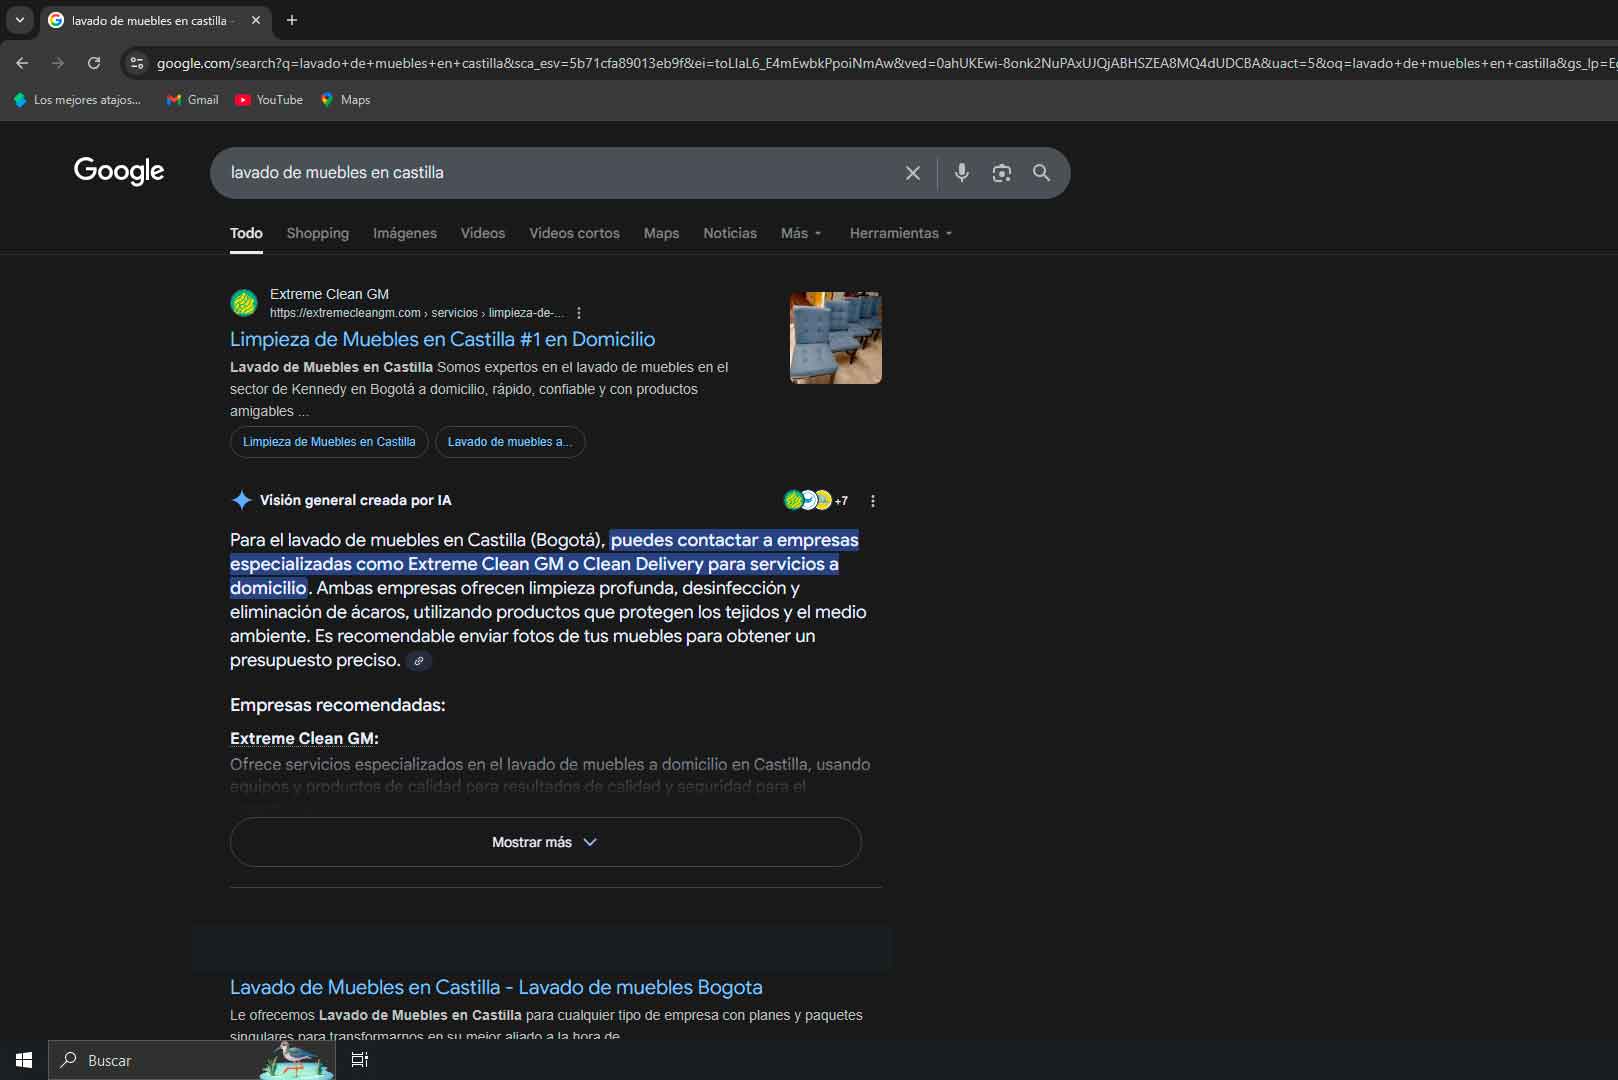Viewport: 1618px width, 1080px height.
Task: Switch to the Videos tab
Action: click(483, 233)
